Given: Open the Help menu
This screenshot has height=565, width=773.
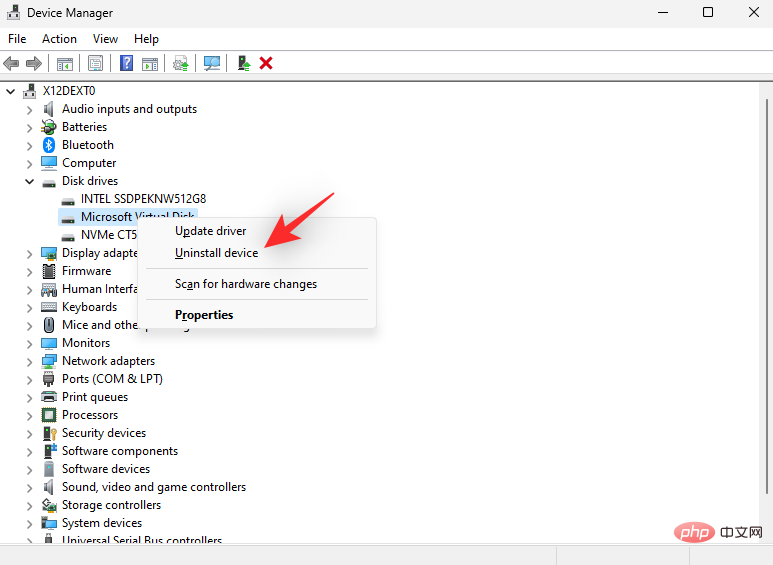Looking at the screenshot, I should point(146,39).
